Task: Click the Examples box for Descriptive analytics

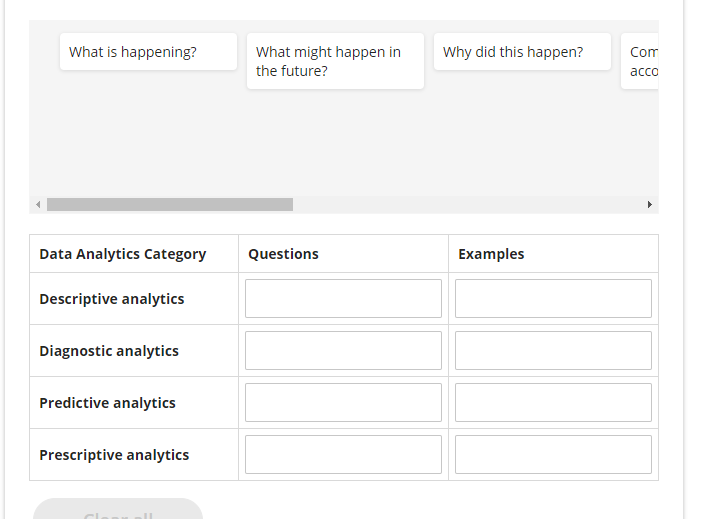Action: click(553, 299)
